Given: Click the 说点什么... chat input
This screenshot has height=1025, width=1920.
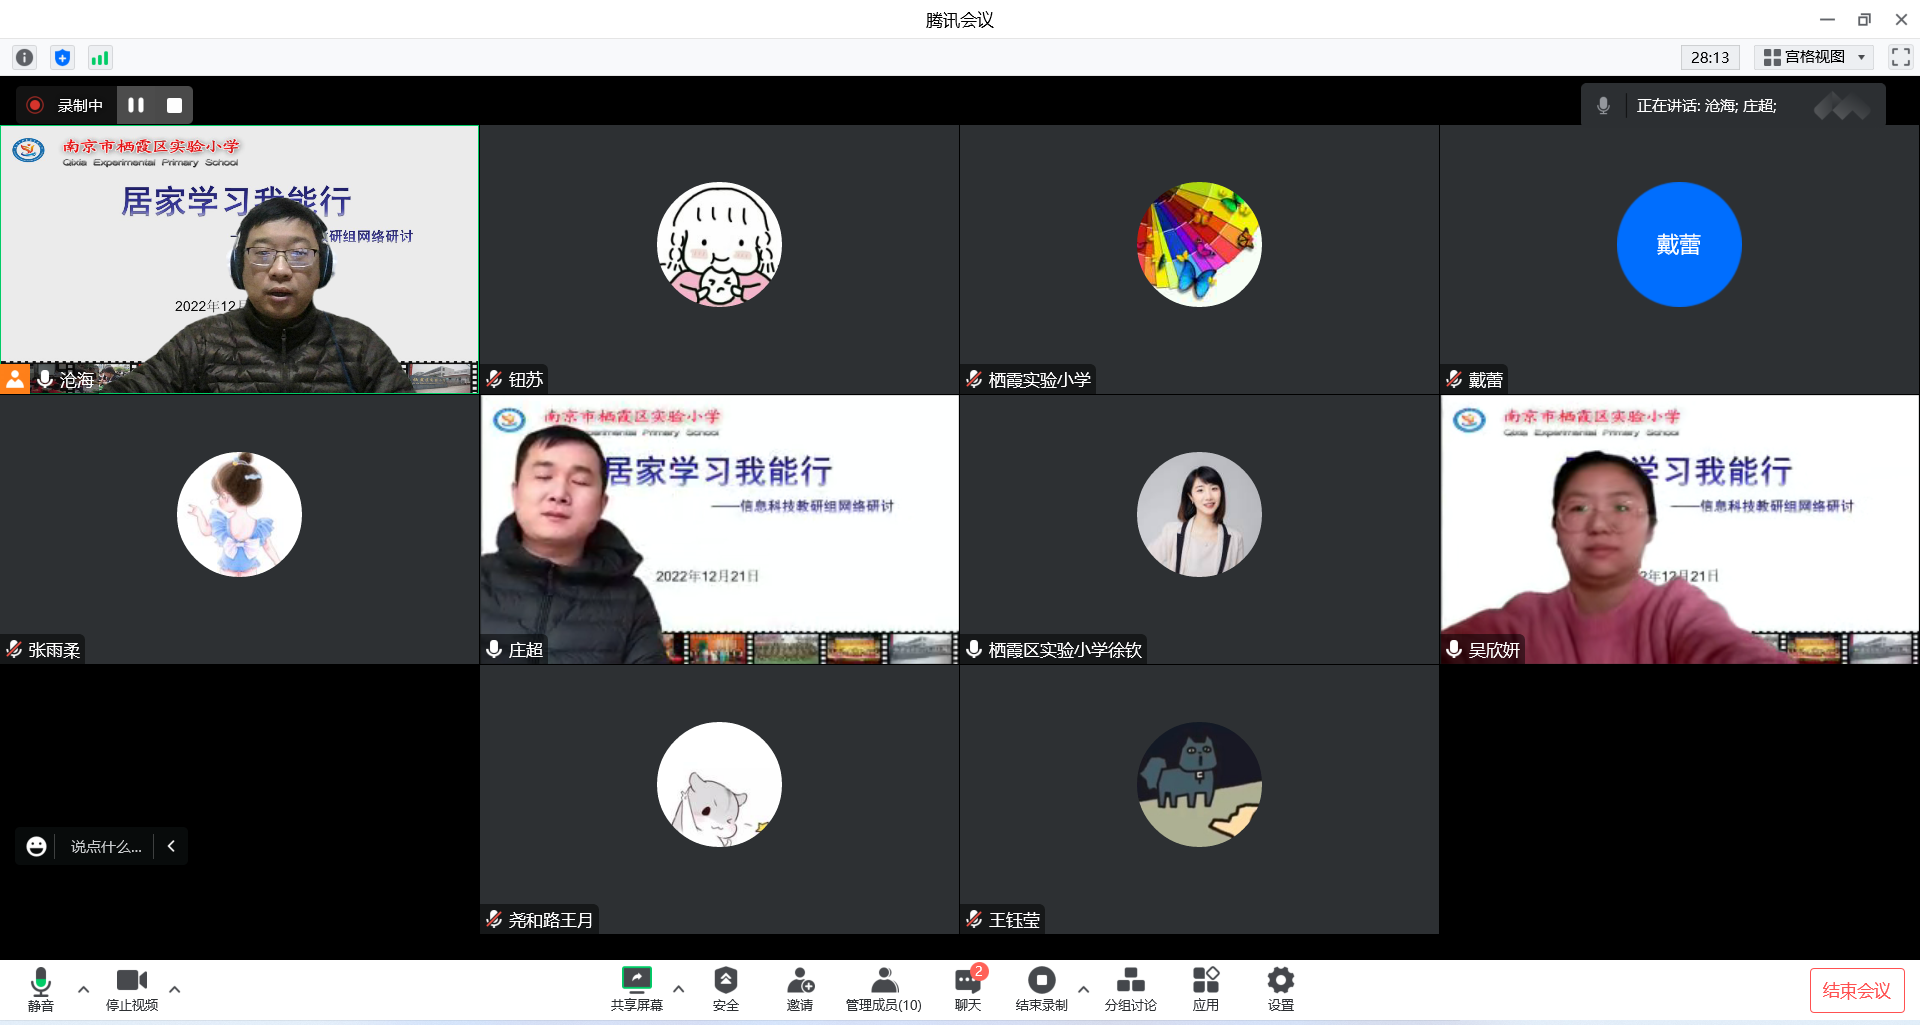Looking at the screenshot, I should pos(106,846).
